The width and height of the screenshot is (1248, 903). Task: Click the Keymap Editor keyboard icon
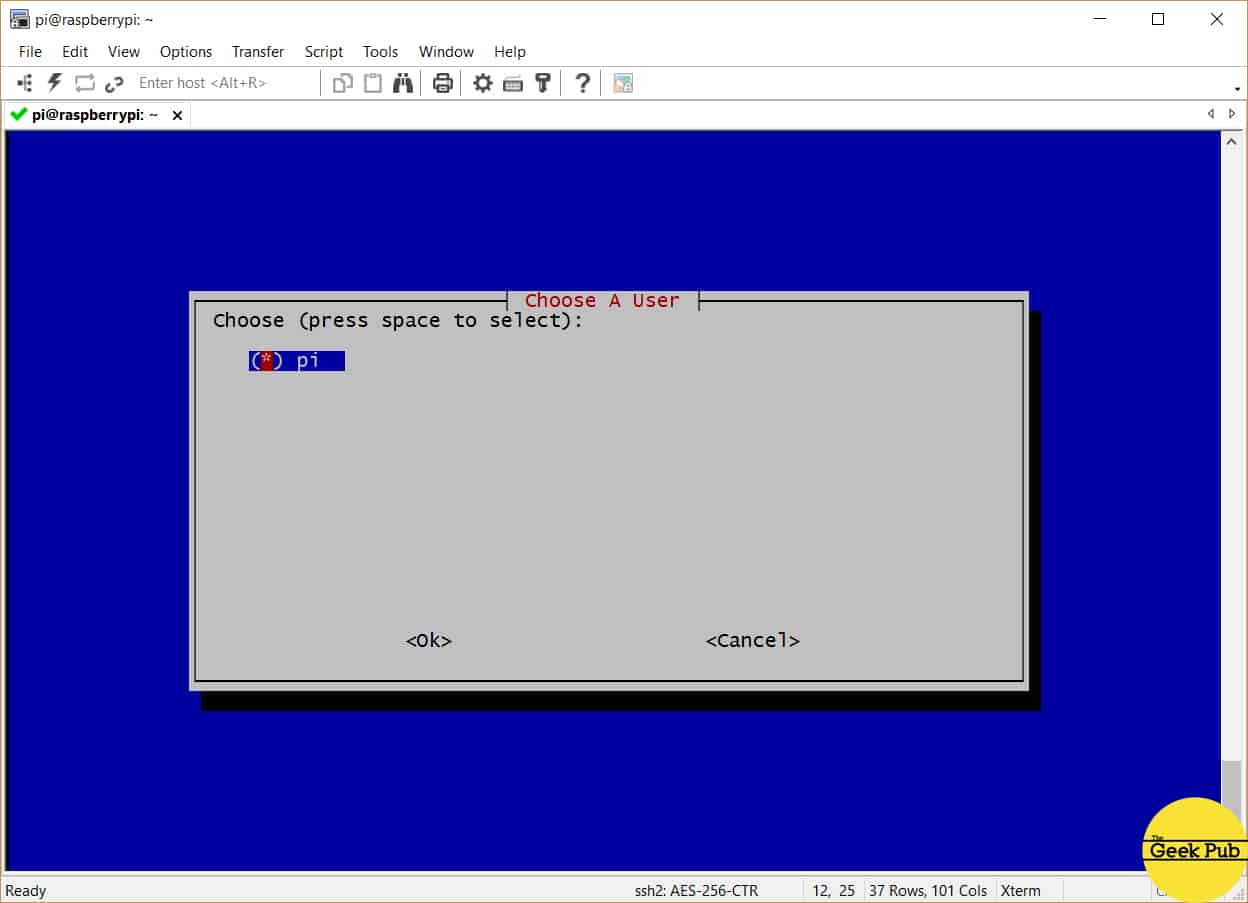click(513, 83)
